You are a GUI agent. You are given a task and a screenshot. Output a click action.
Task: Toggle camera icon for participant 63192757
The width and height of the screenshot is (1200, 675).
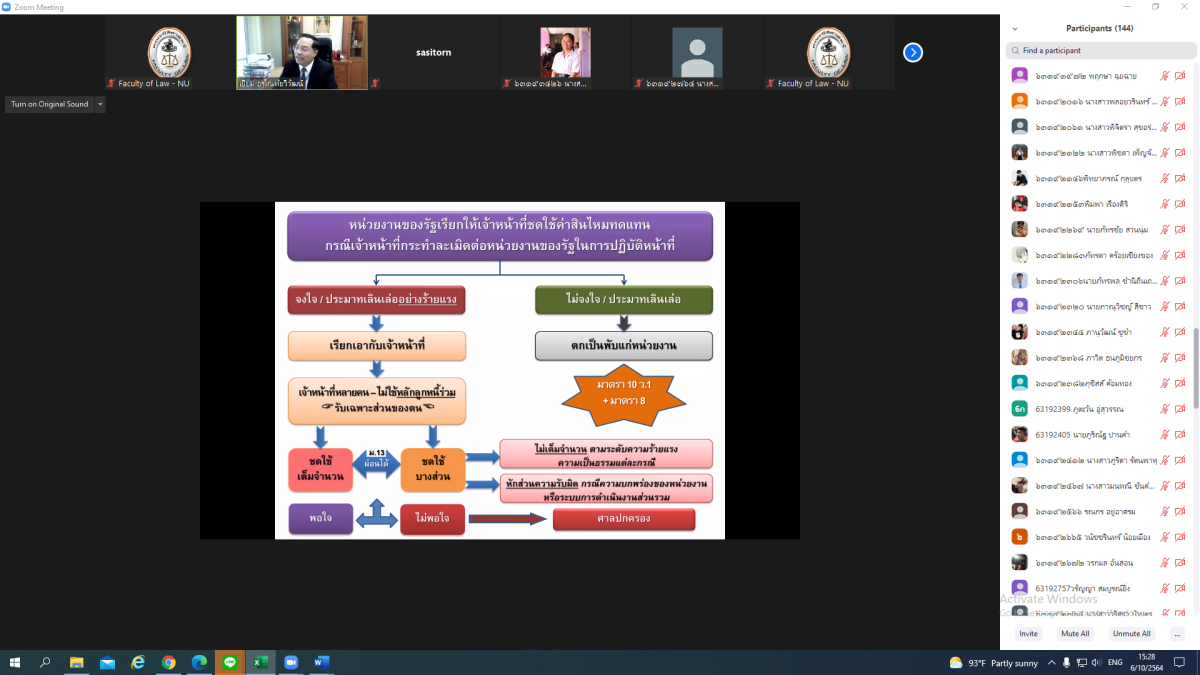pos(1180,588)
